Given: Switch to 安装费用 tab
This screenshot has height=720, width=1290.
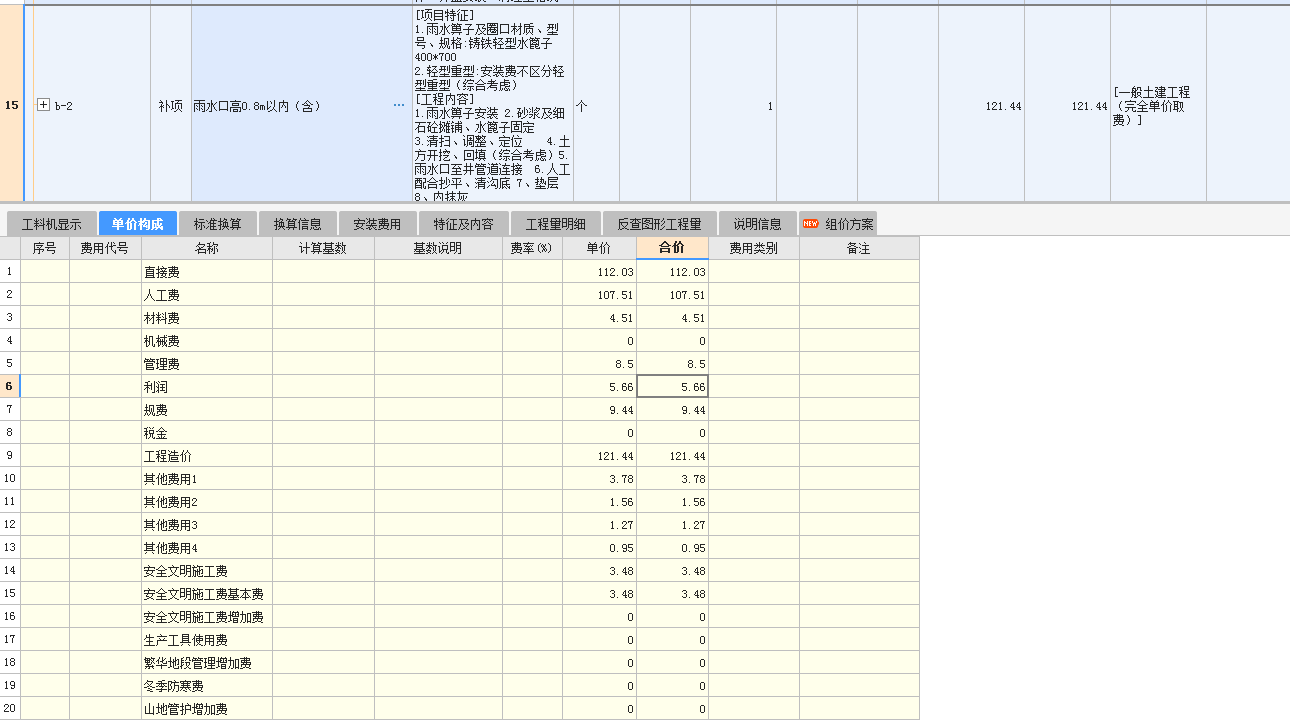Looking at the screenshot, I should click(x=377, y=224).
